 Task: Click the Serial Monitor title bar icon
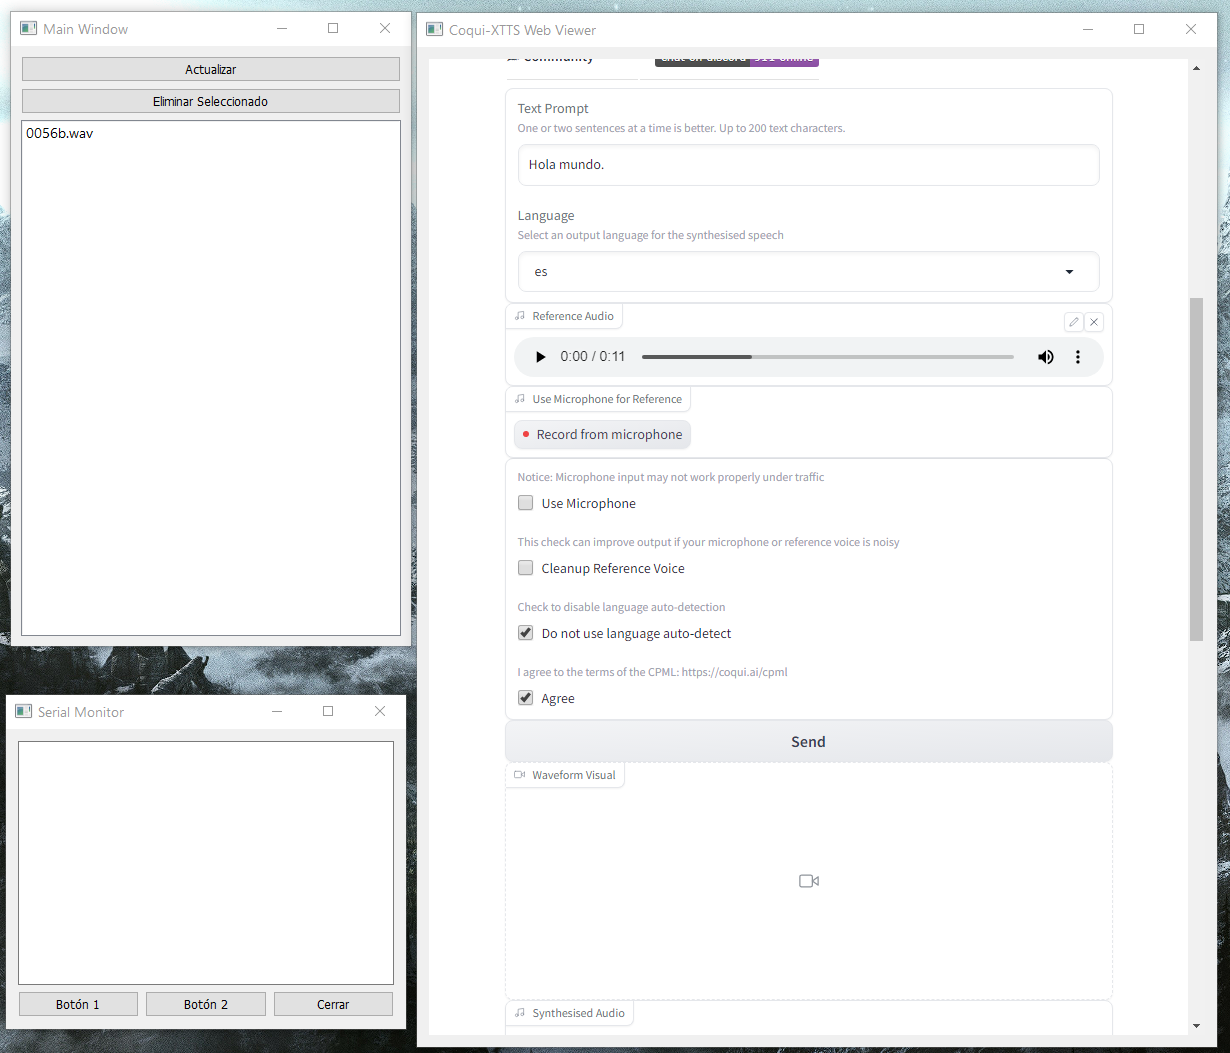click(24, 712)
